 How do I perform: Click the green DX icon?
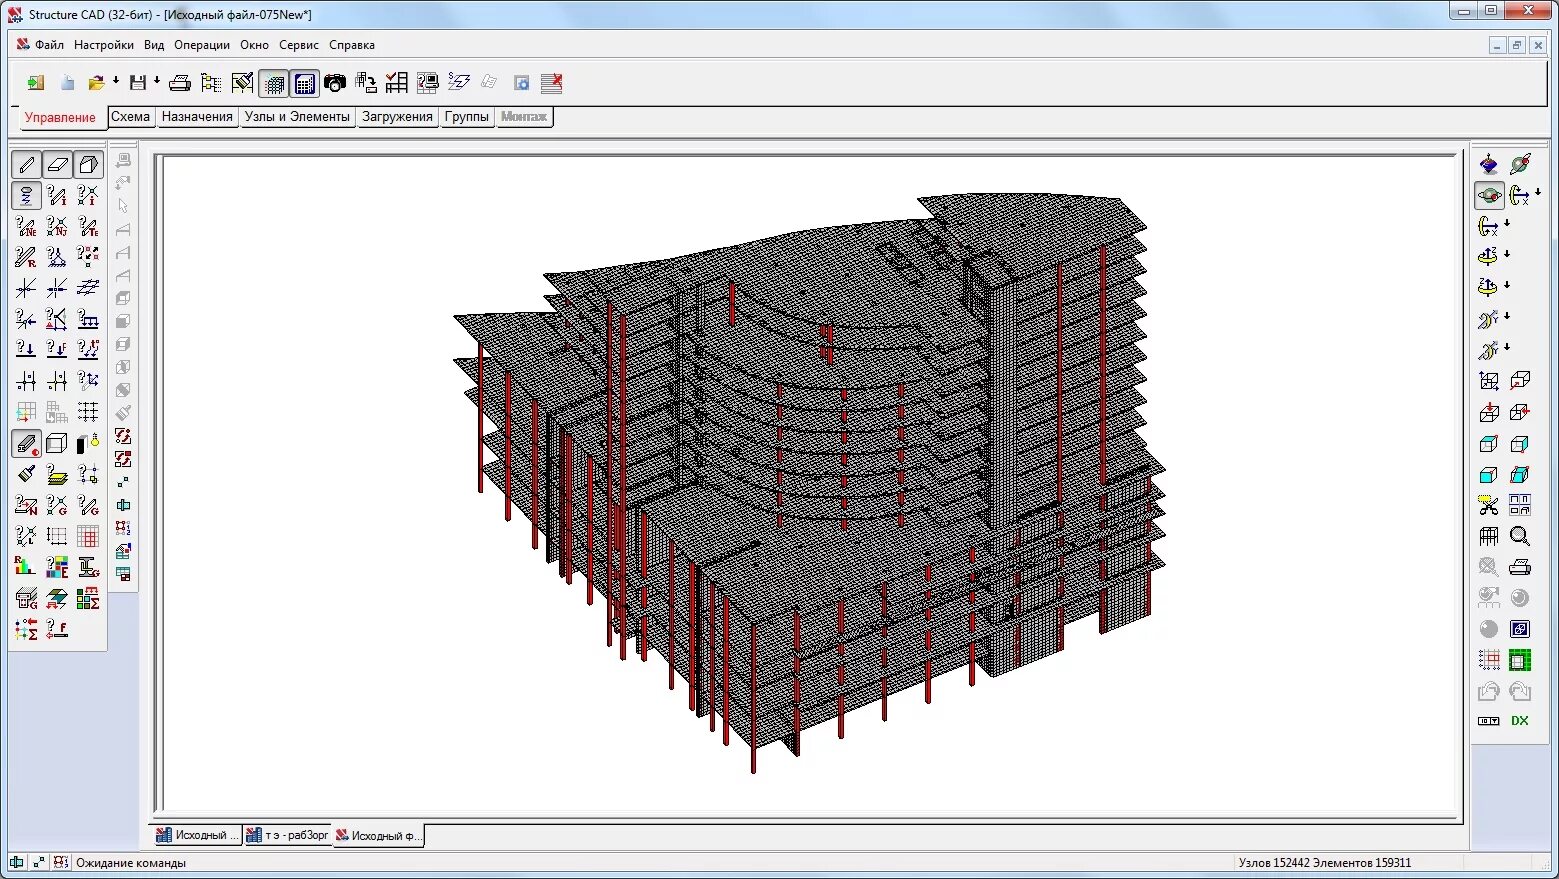[x=1520, y=721]
